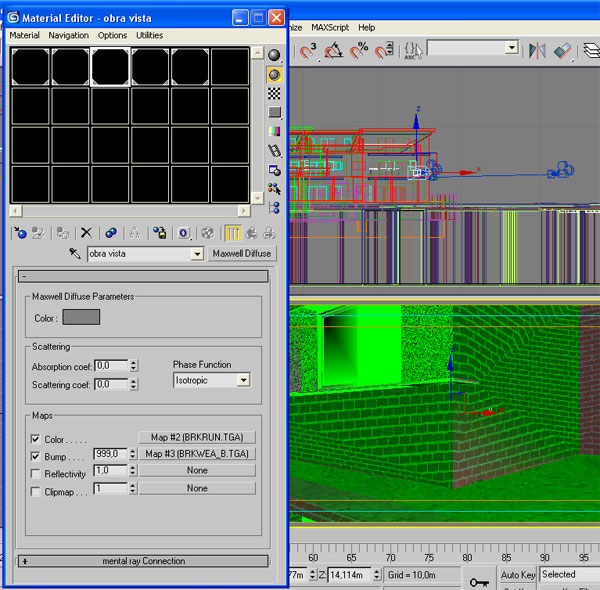
Task: Click the Map #2 (BRKRUN.TGA) button
Action: pyautogui.click(x=196, y=438)
